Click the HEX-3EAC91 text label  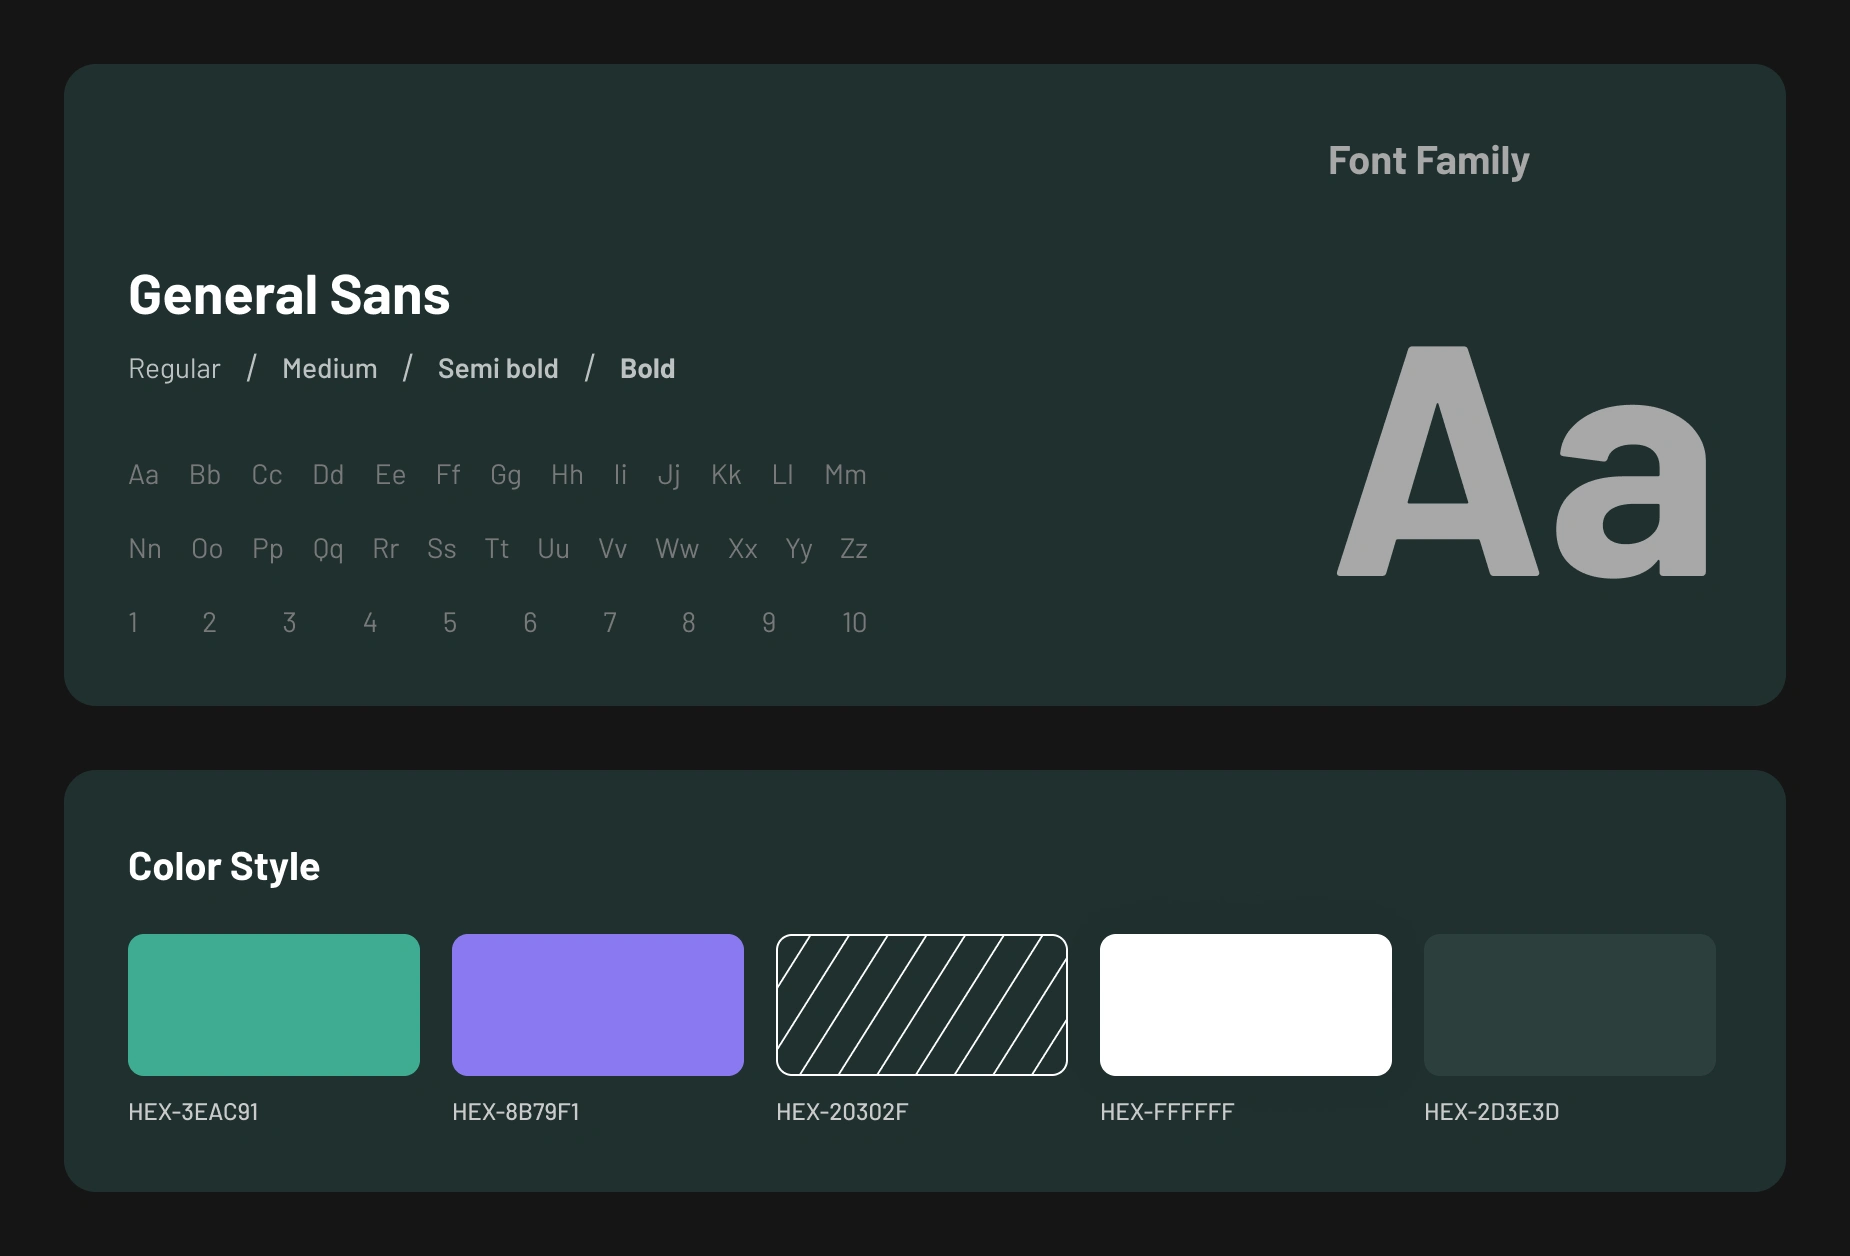(193, 1112)
